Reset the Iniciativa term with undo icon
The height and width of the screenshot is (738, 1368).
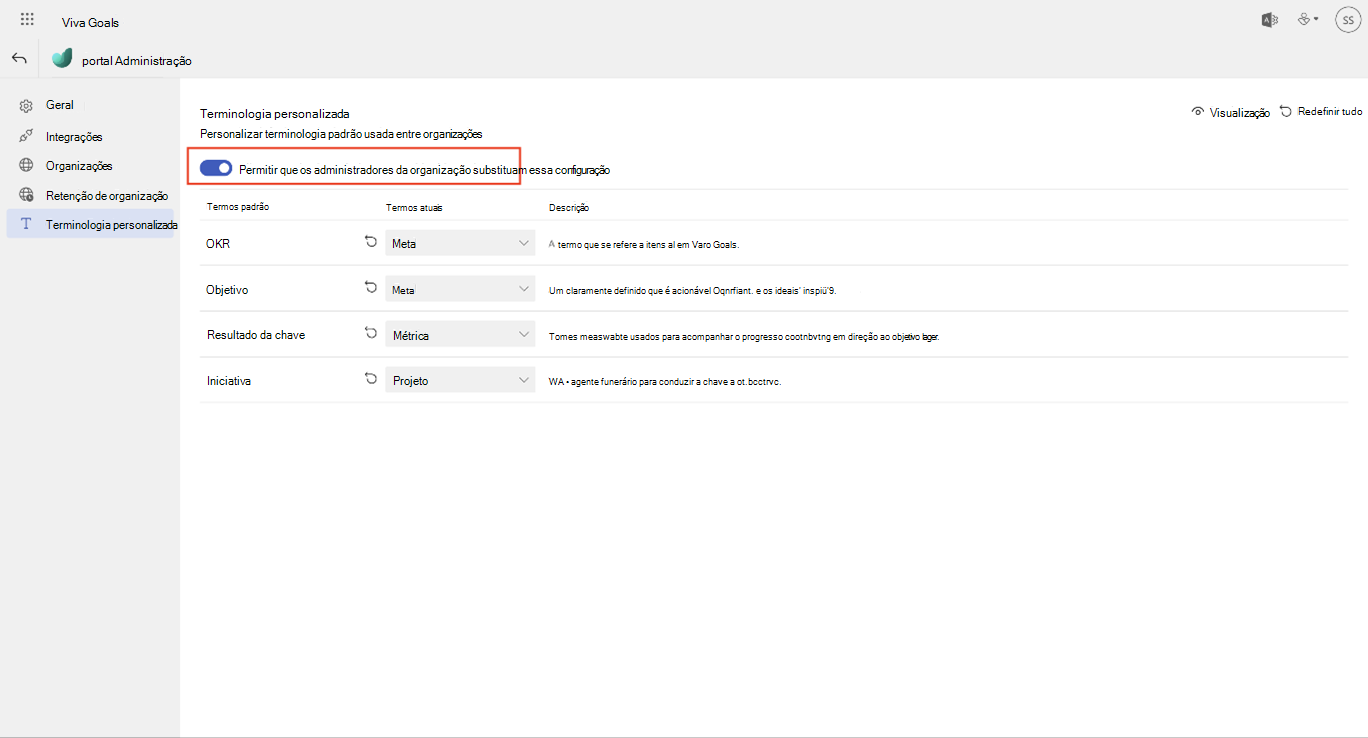(371, 379)
